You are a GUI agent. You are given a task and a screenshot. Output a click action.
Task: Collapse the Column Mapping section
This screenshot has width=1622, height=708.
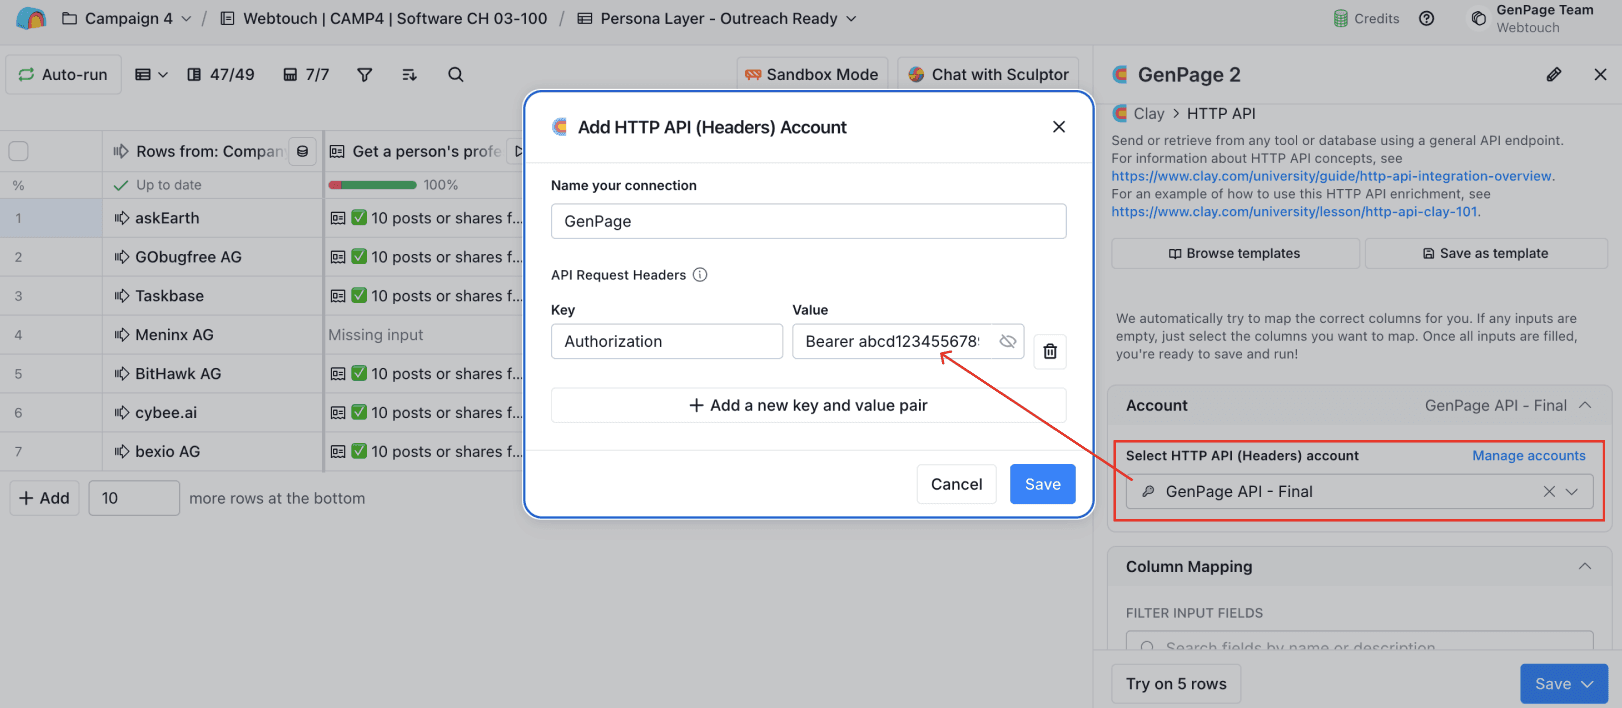pyautogui.click(x=1585, y=566)
